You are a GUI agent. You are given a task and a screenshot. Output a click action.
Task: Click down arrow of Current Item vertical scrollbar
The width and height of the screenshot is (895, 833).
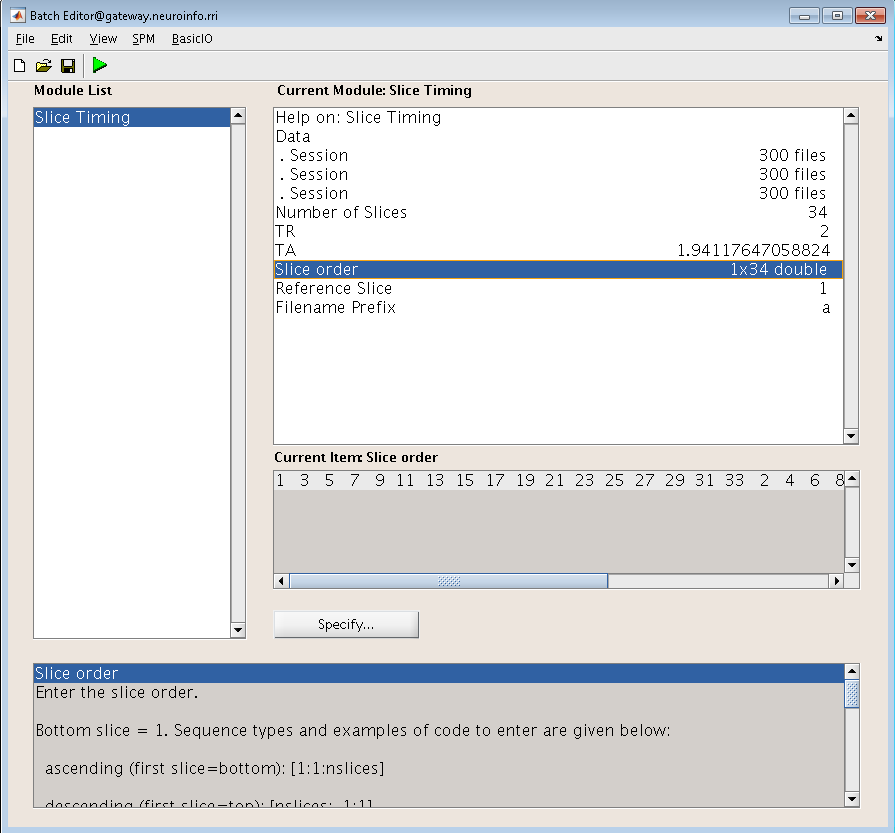(x=852, y=565)
